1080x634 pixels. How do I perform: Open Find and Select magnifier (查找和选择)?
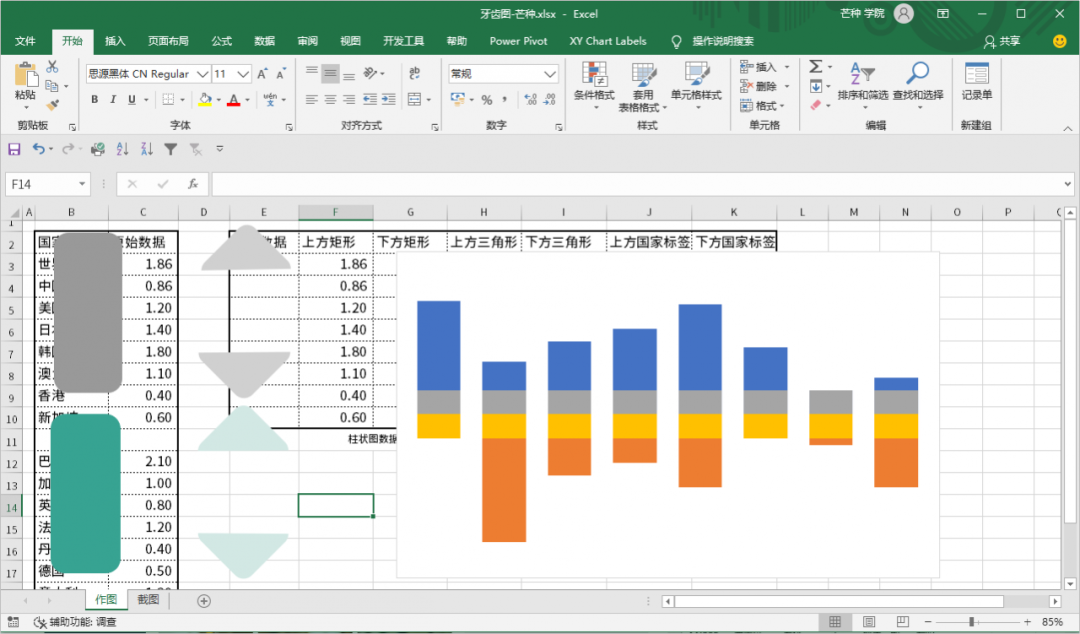(917, 80)
